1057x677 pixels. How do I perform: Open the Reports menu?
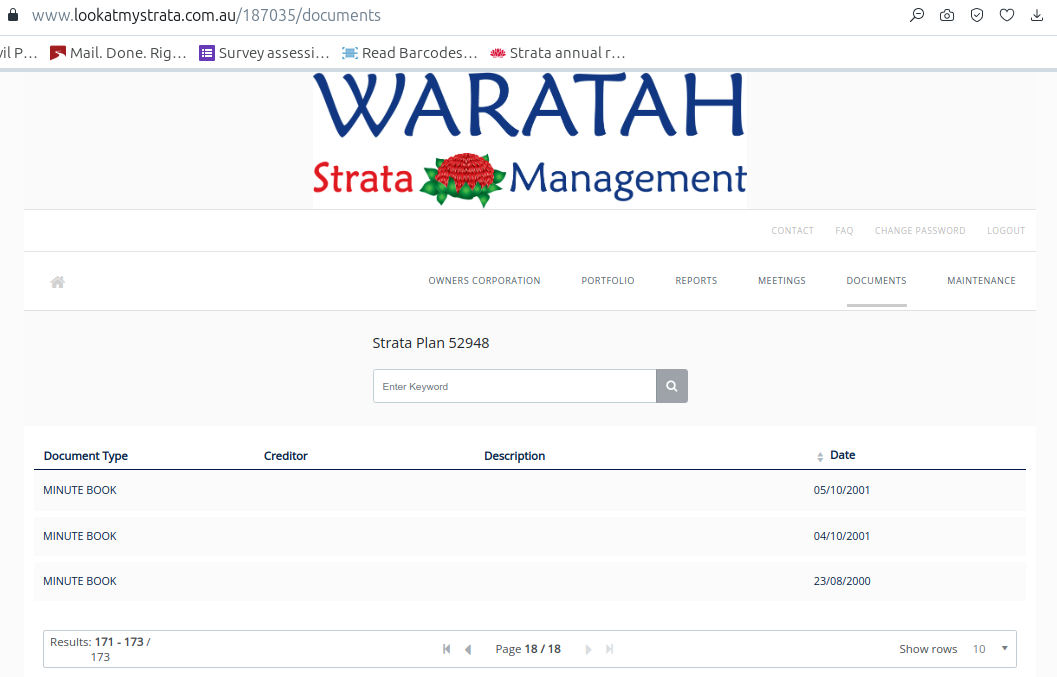click(696, 281)
